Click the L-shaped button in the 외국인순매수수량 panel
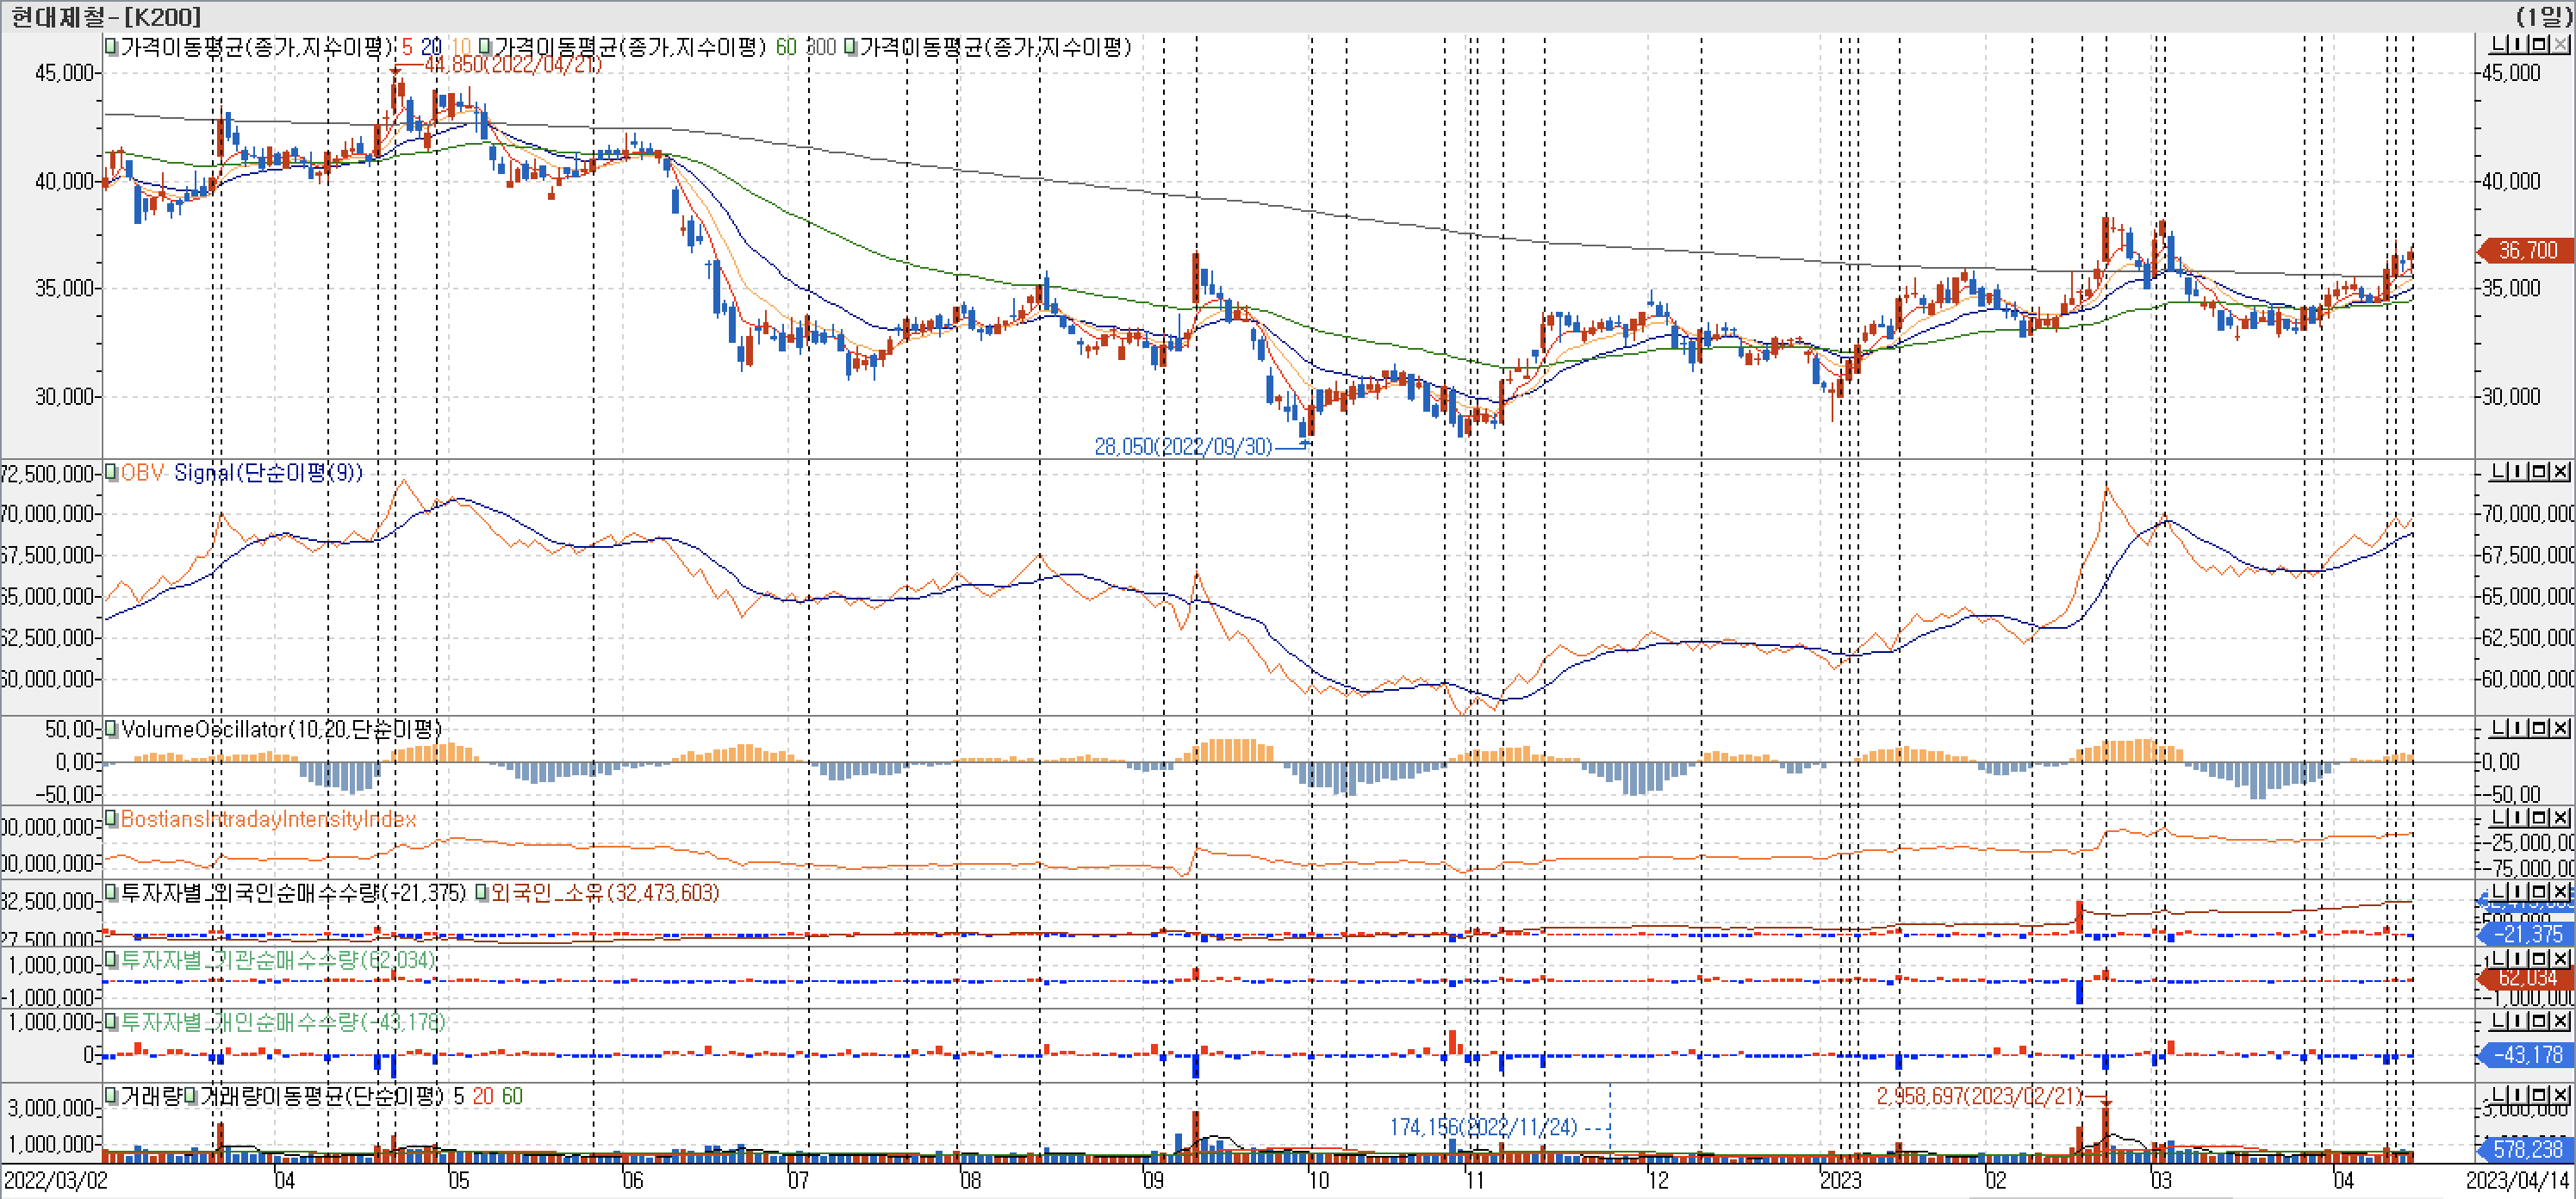 [2498, 892]
